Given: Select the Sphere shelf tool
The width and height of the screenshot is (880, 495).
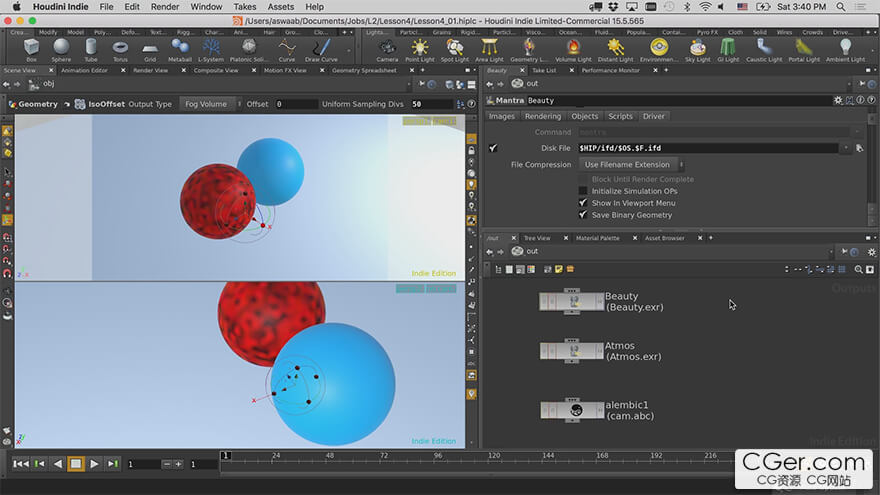Looking at the screenshot, I should point(61,50).
